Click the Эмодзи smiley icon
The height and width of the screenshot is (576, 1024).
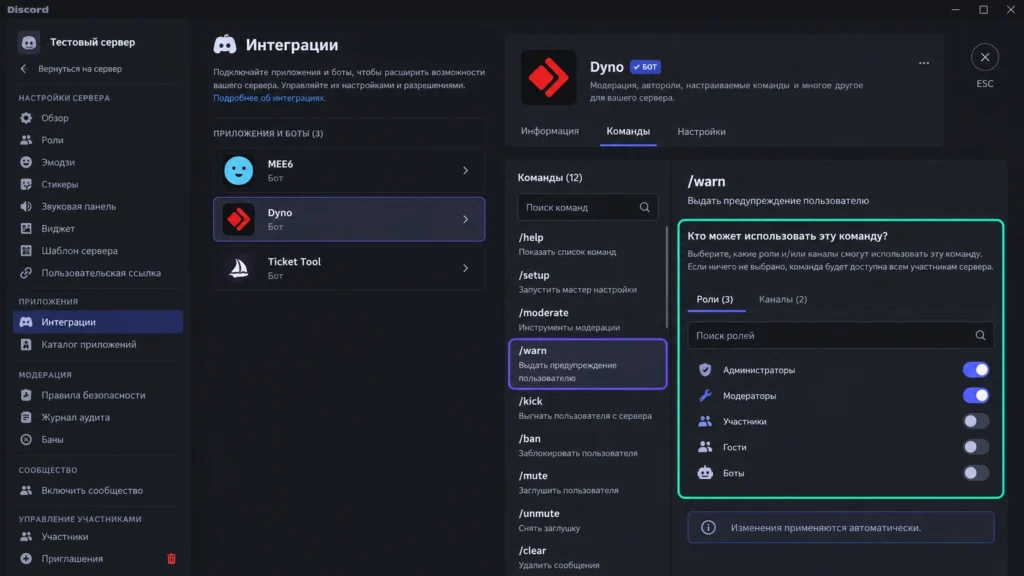tap(26, 162)
